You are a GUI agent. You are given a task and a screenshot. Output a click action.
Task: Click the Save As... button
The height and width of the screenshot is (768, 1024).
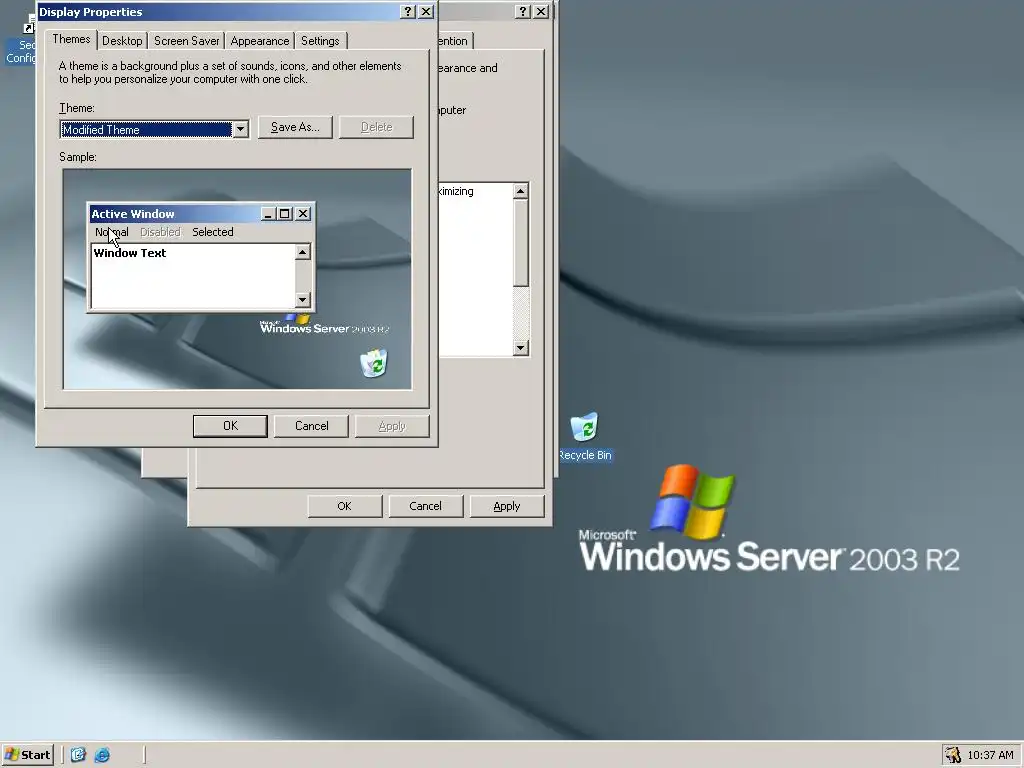tap(295, 127)
